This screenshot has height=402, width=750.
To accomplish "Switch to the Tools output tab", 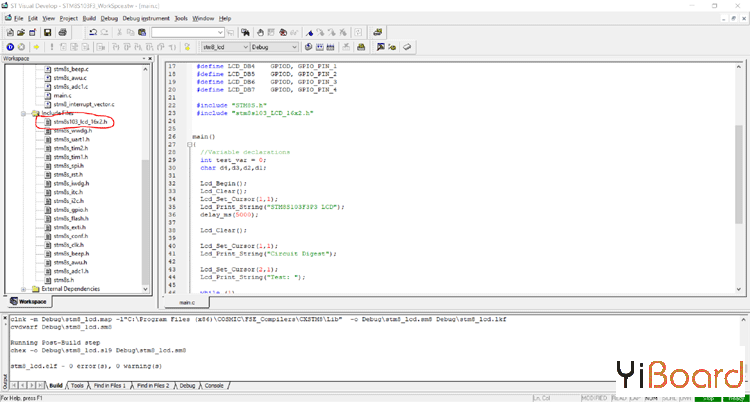I will pos(77,385).
